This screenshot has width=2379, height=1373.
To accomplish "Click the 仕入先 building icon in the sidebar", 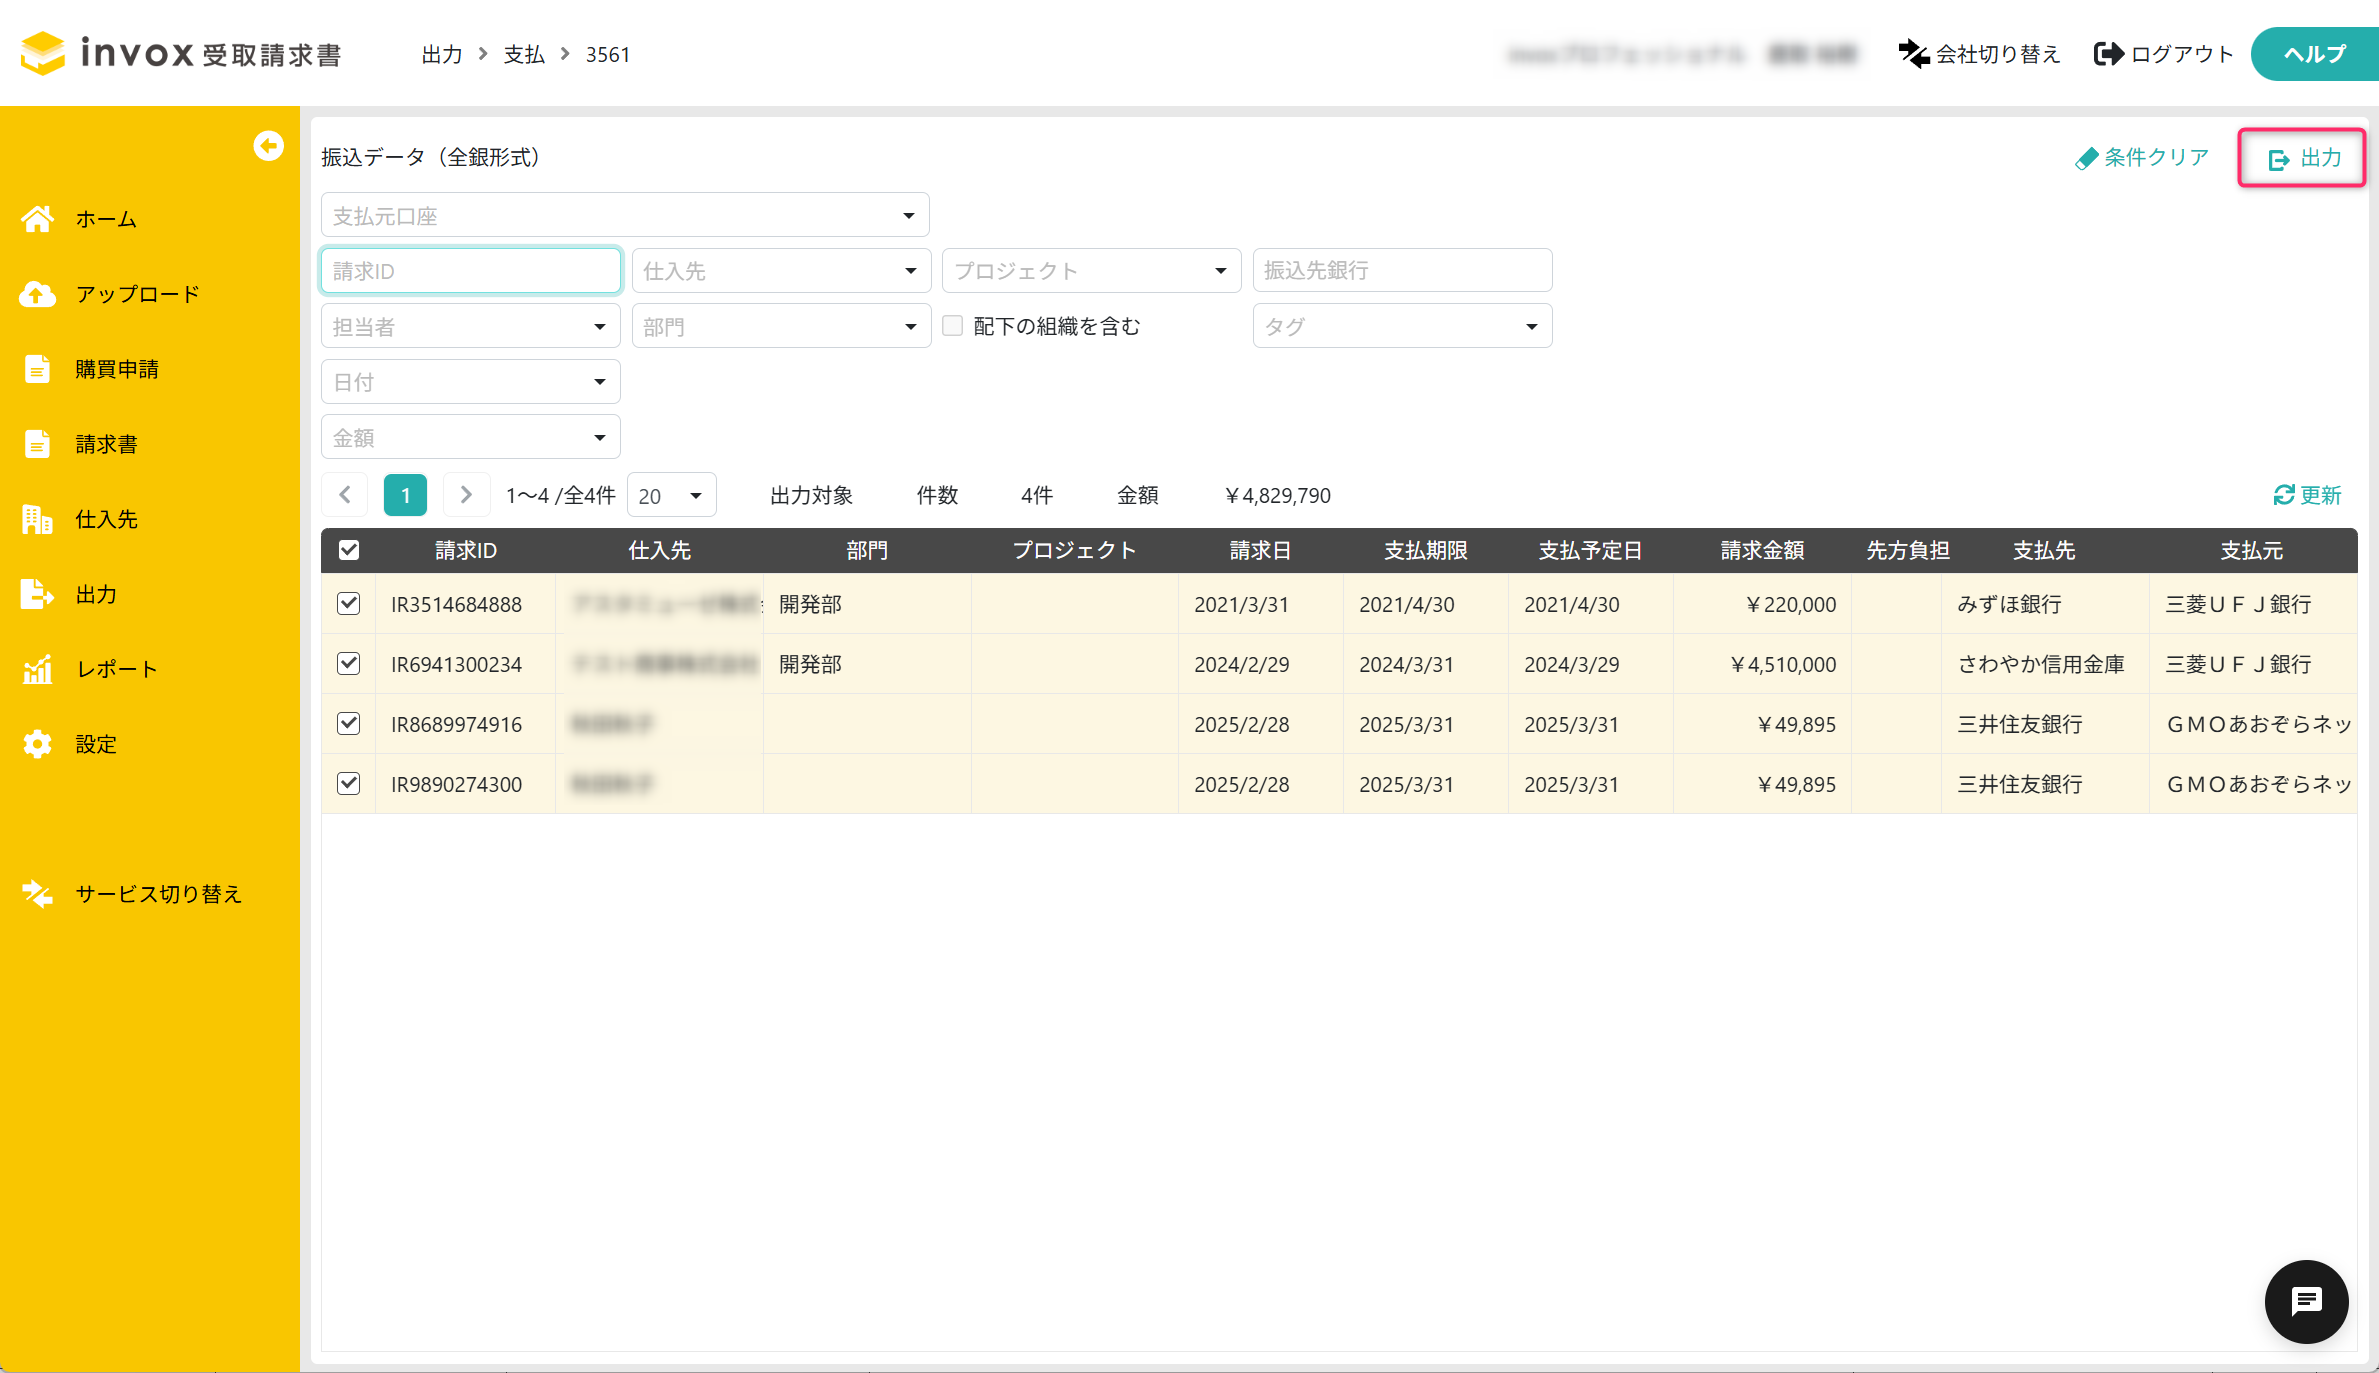I will pos(38,519).
